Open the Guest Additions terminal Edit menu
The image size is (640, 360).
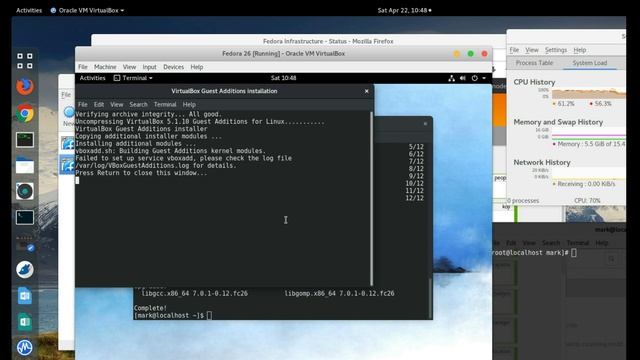click(x=99, y=104)
